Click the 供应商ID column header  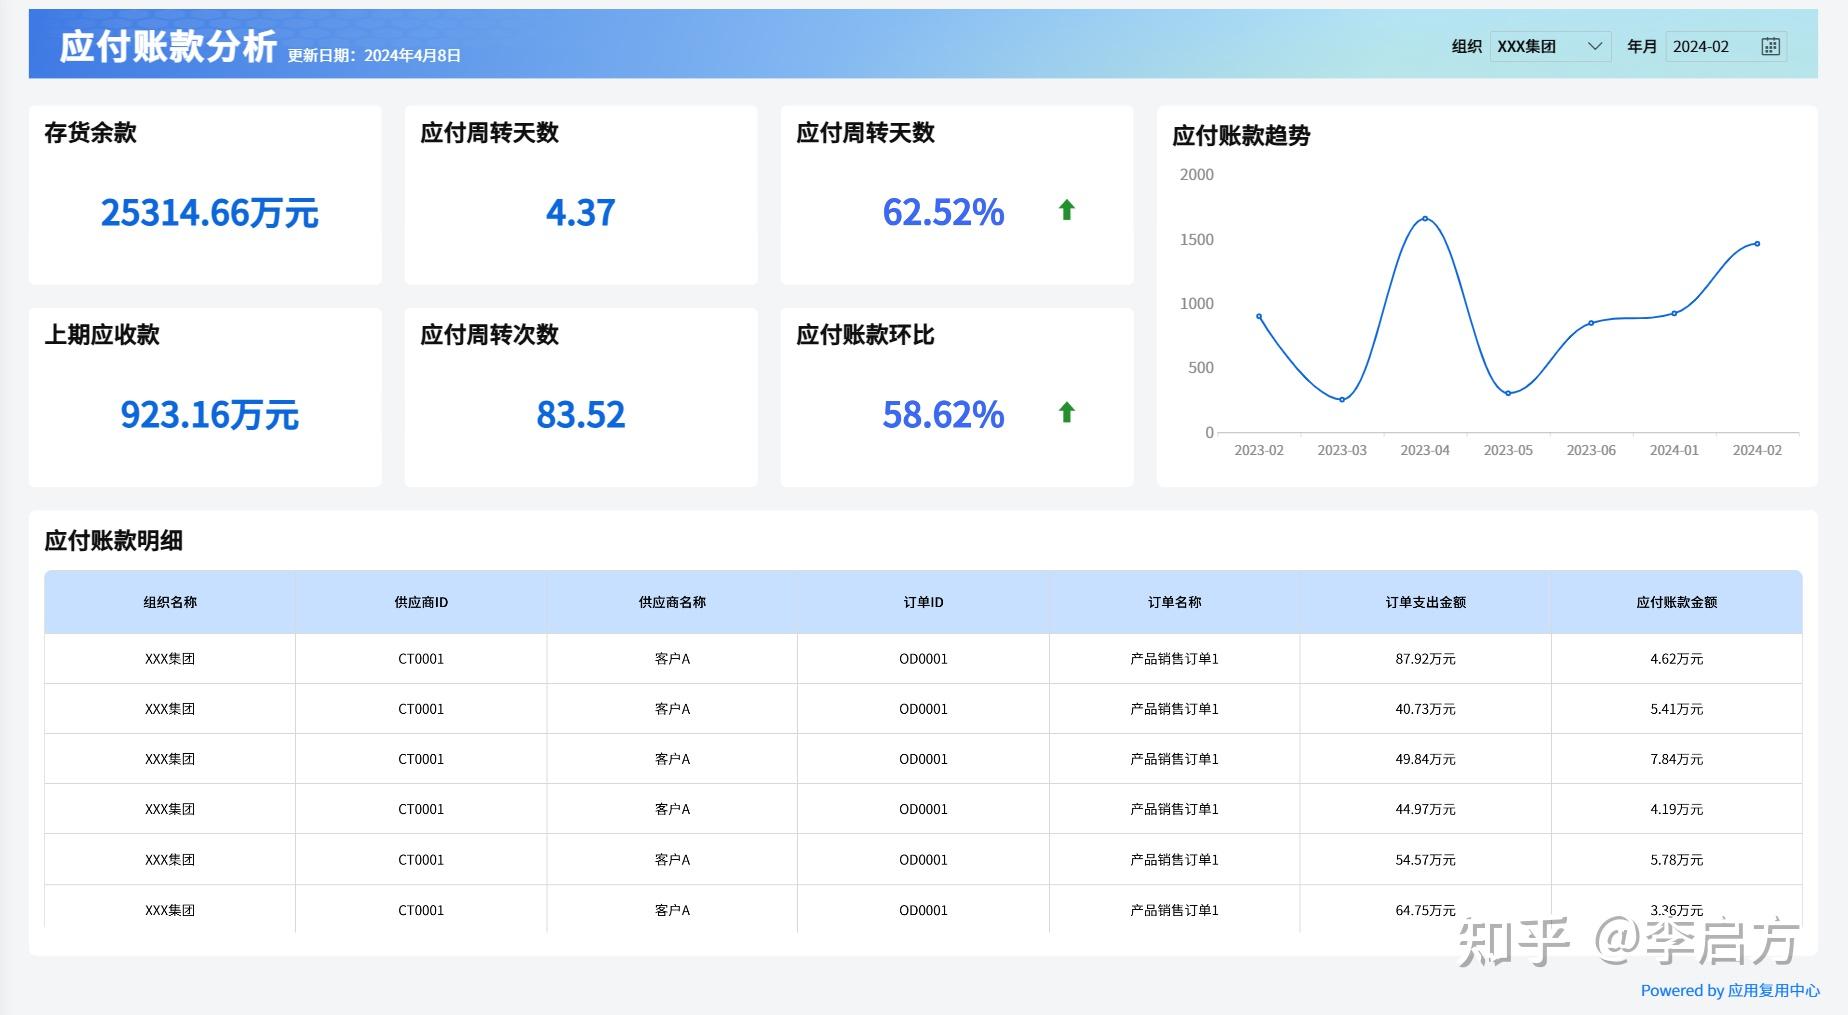click(x=421, y=602)
